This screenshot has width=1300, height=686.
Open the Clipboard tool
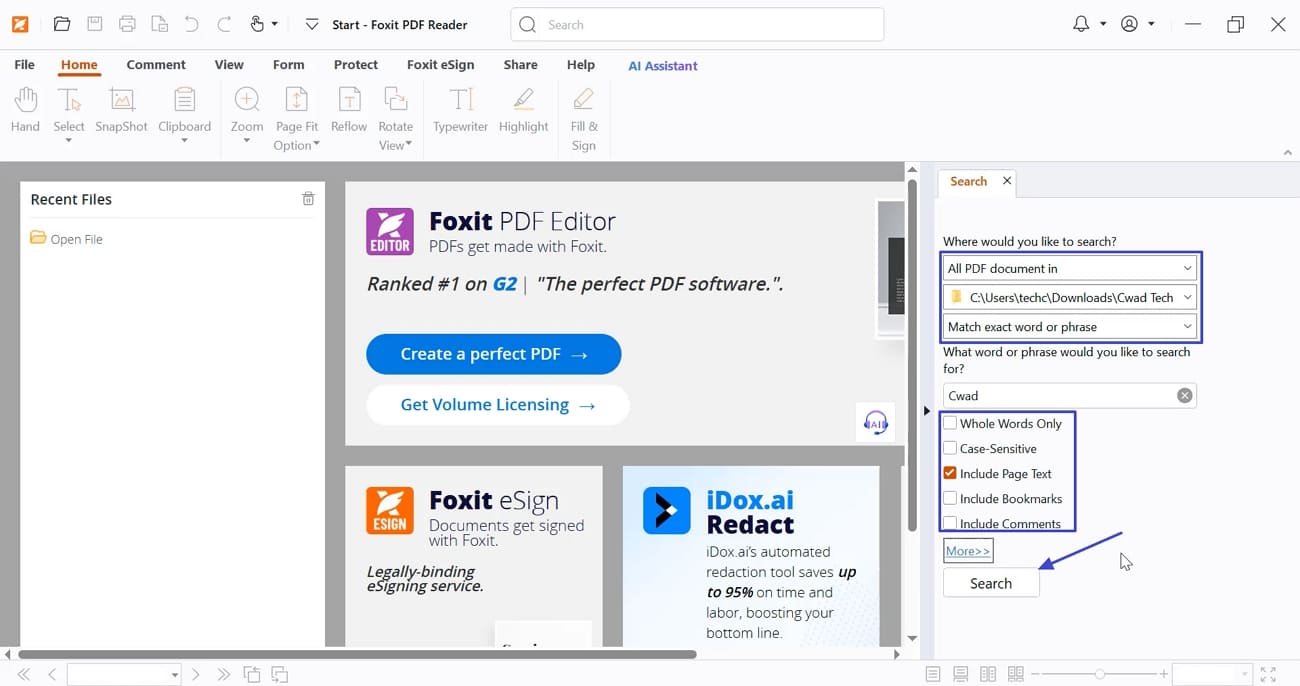[184, 112]
